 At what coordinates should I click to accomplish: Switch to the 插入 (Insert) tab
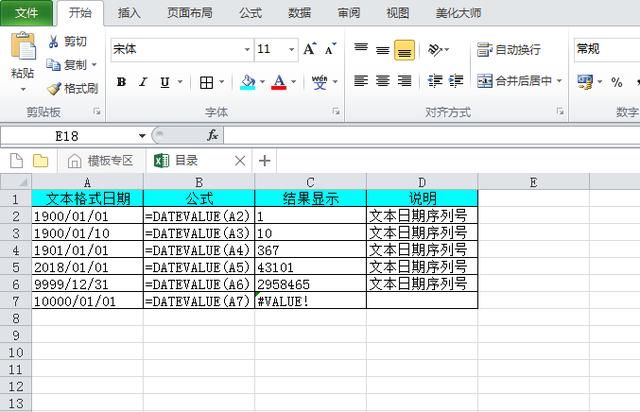129,13
